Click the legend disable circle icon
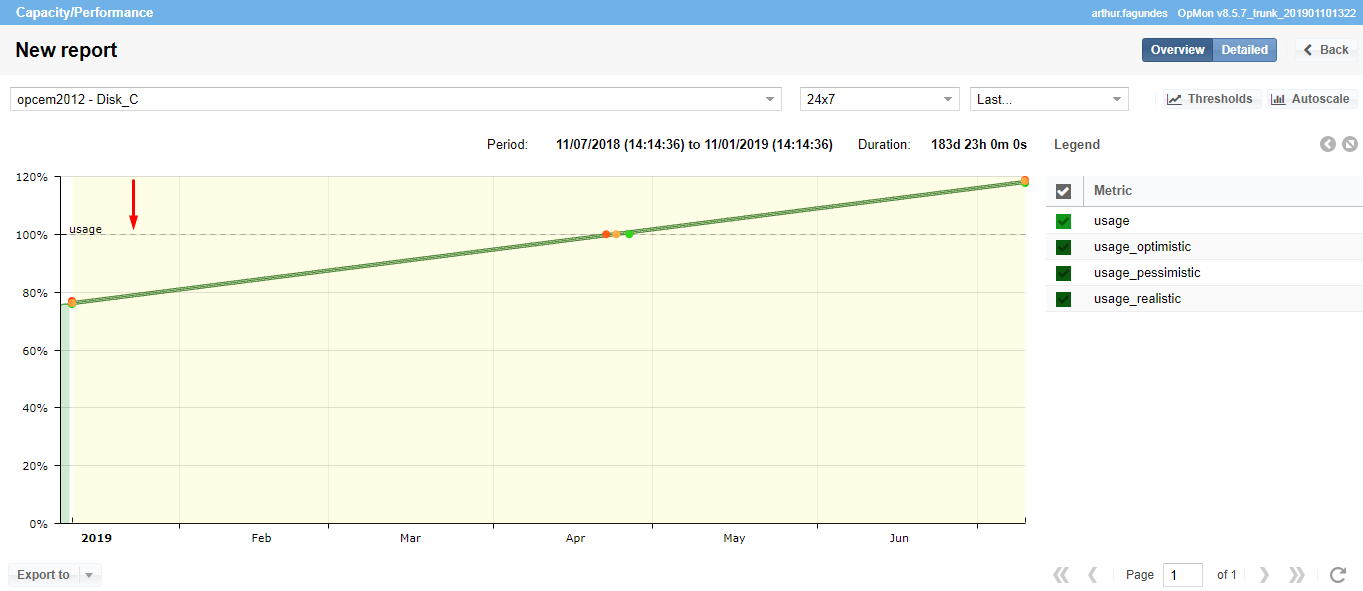The image size is (1363, 591). coord(1350,144)
